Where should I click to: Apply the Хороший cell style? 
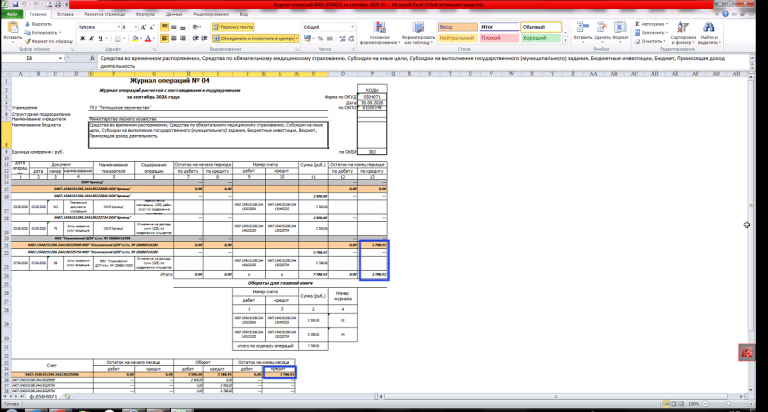(541, 38)
